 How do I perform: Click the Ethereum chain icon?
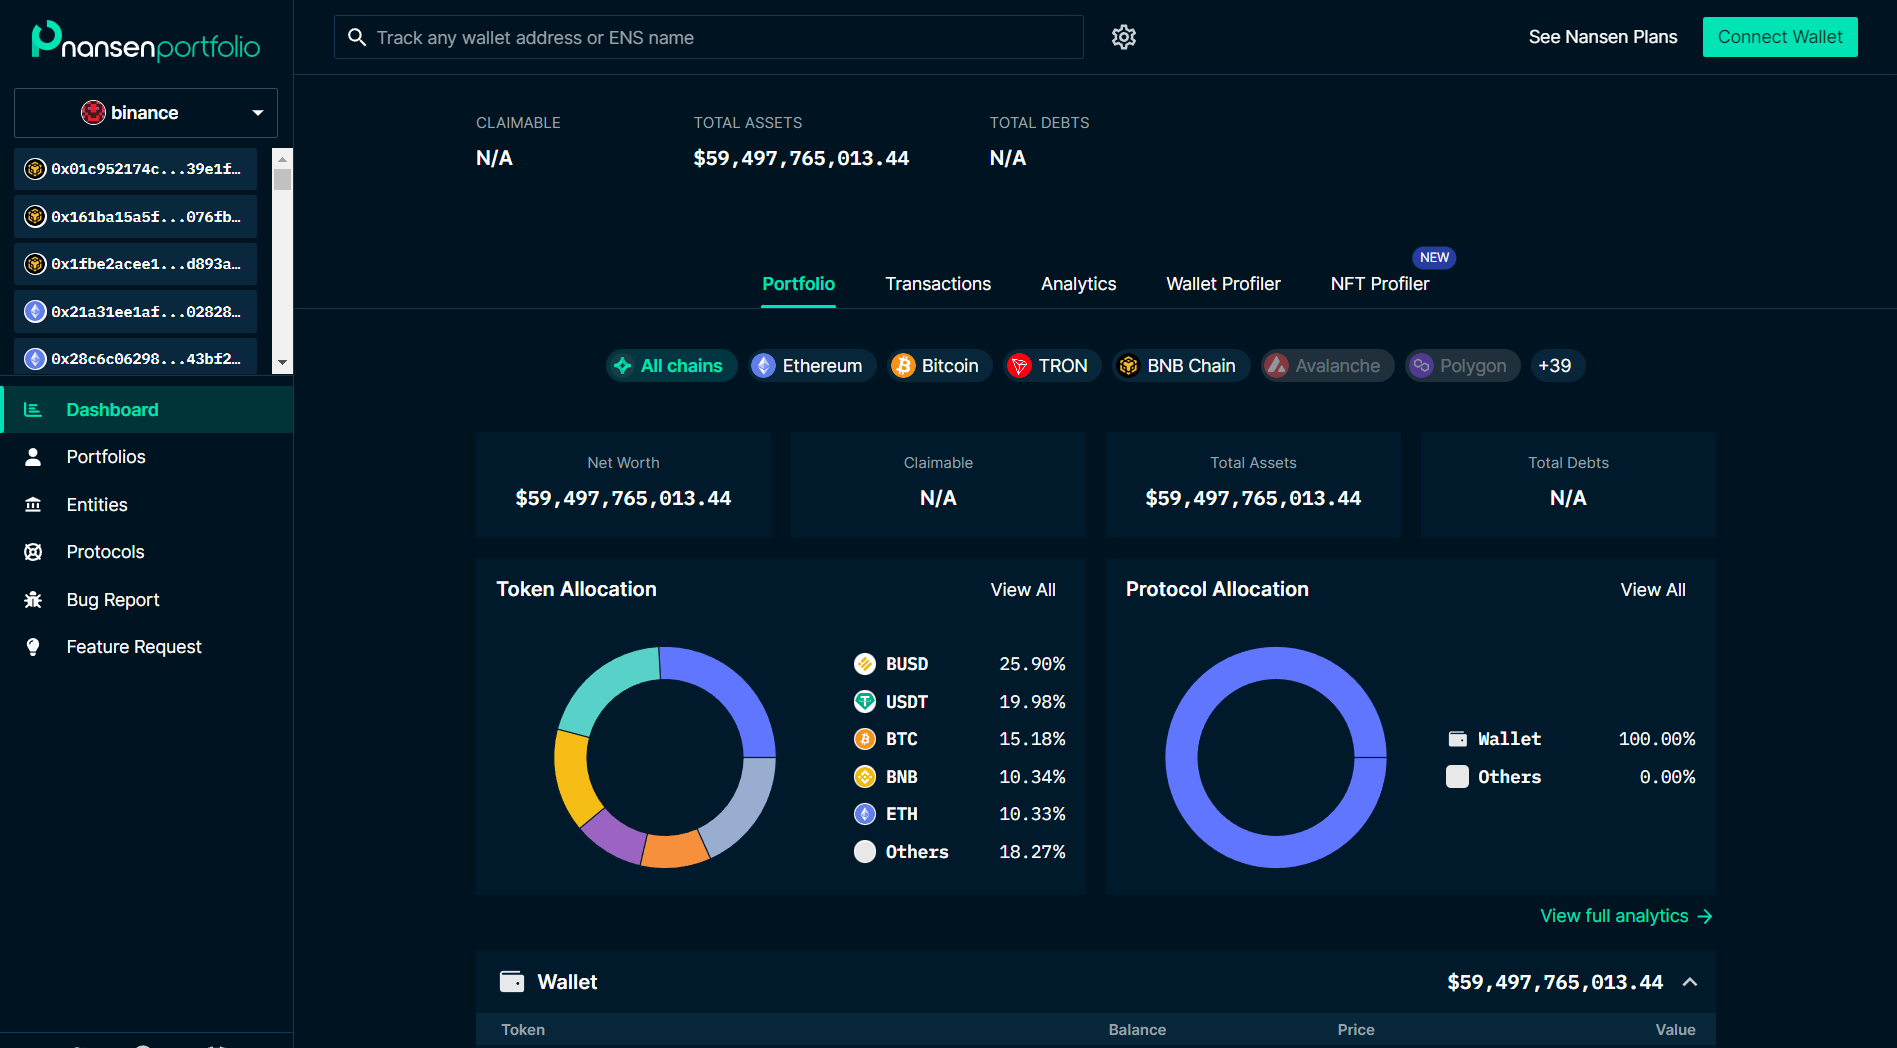764,366
